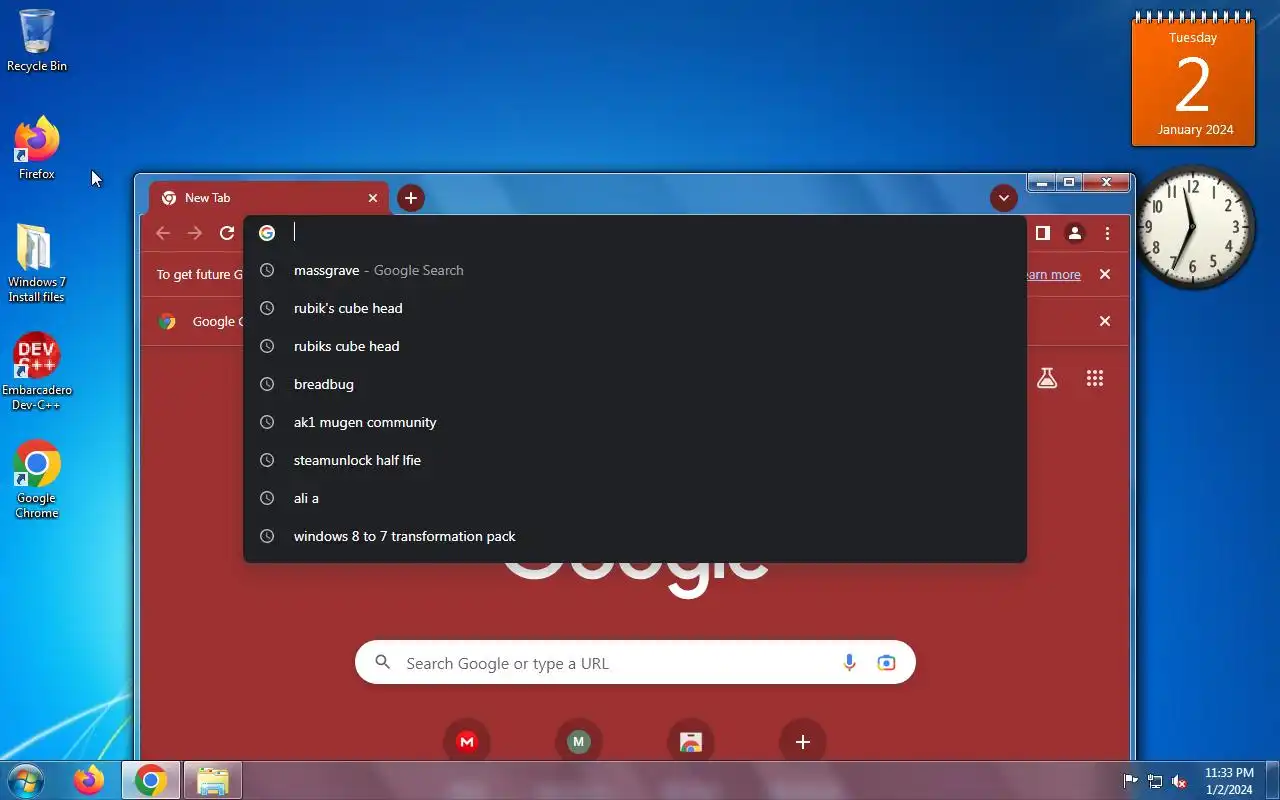The width and height of the screenshot is (1280, 800).
Task: Click the Chrome forward arrow button
Action: coord(195,233)
